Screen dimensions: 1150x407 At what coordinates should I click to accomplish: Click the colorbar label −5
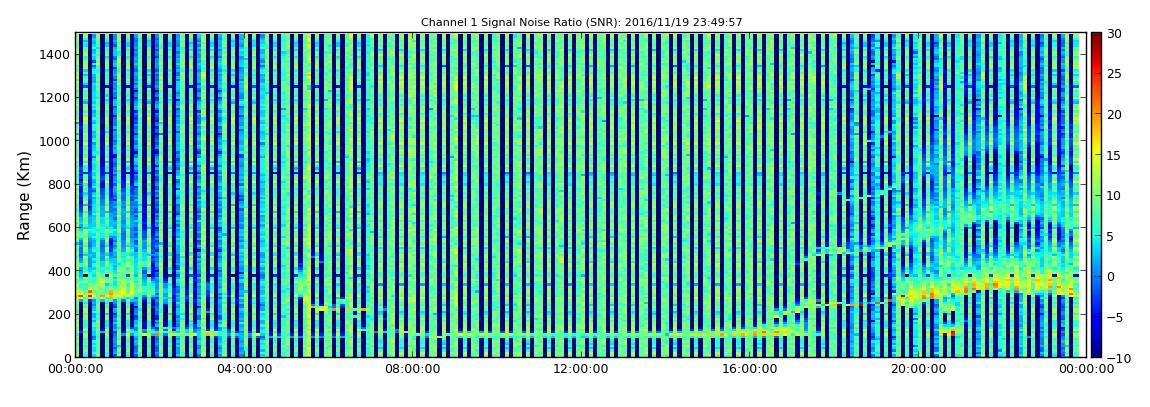(1113, 317)
